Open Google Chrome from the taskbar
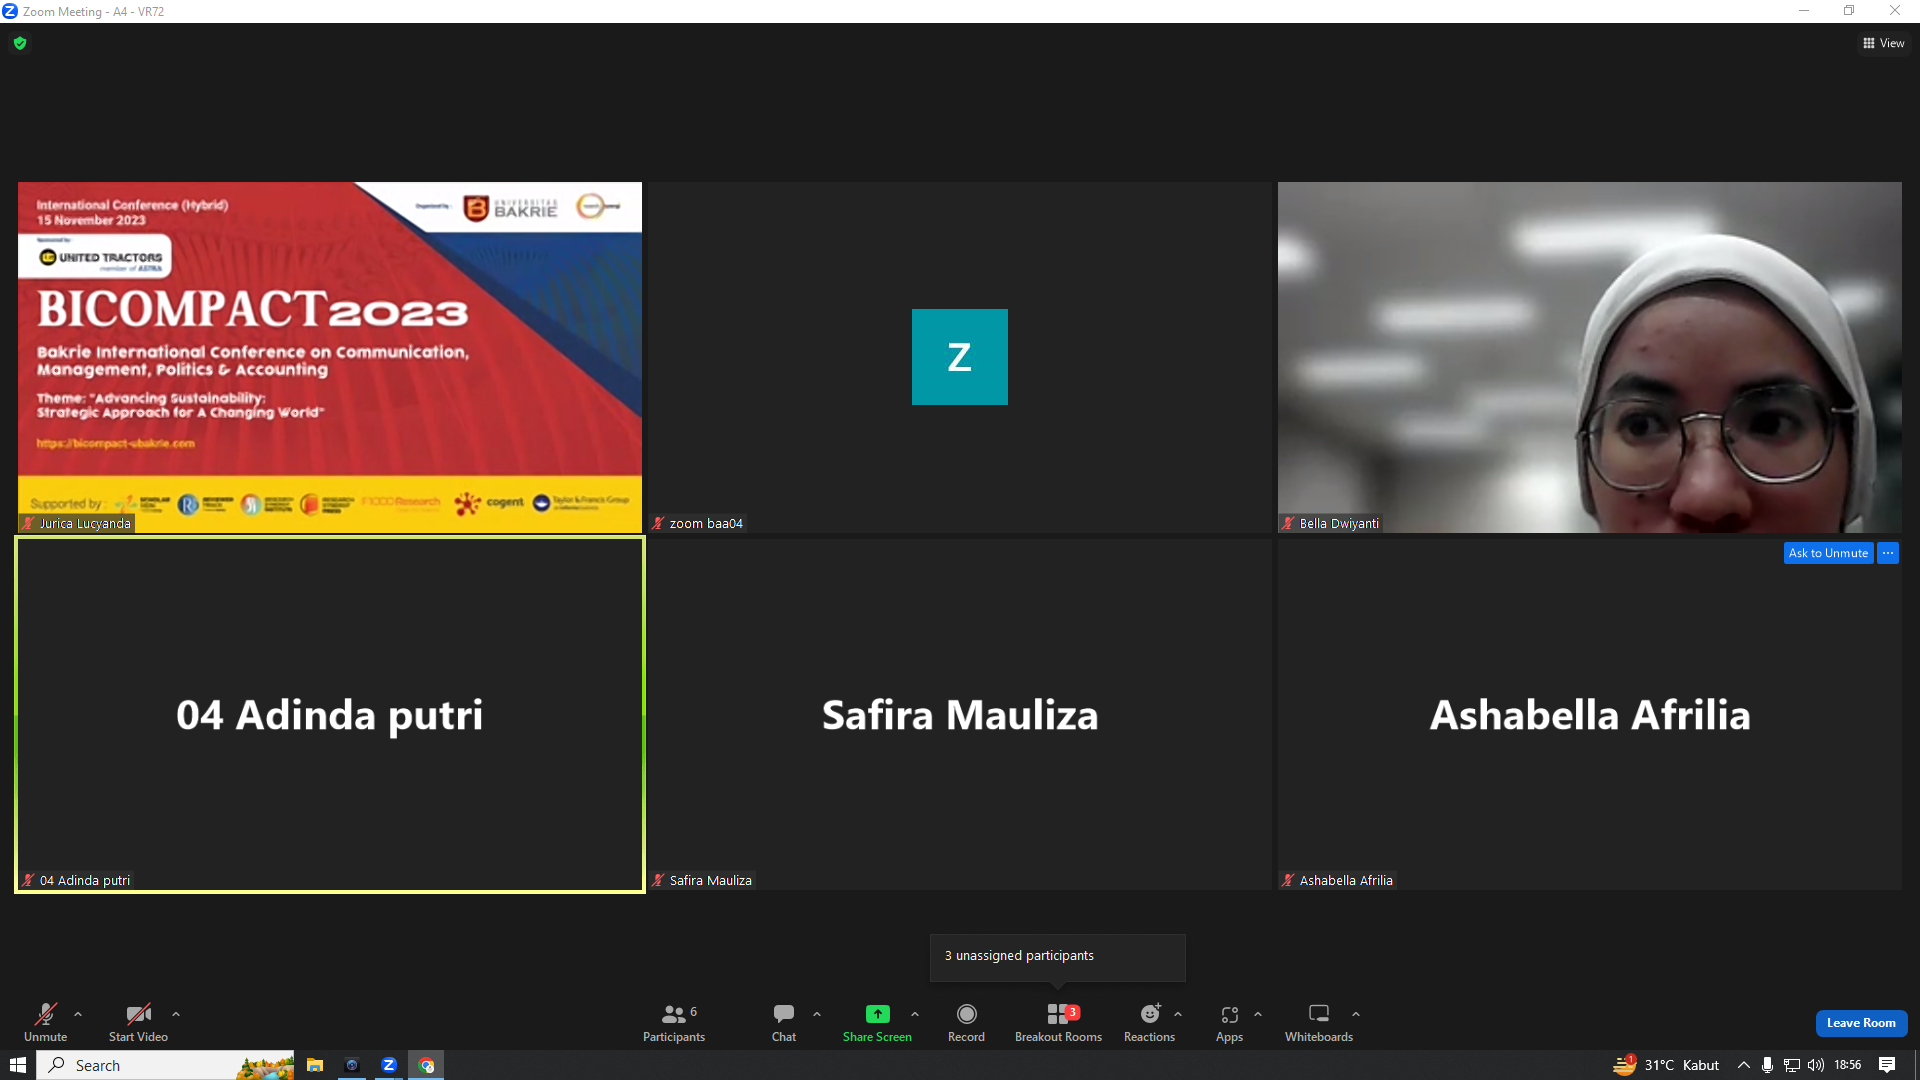Image resolution: width=1920 pixels, height=1080 pixels. click(426, 1065)
